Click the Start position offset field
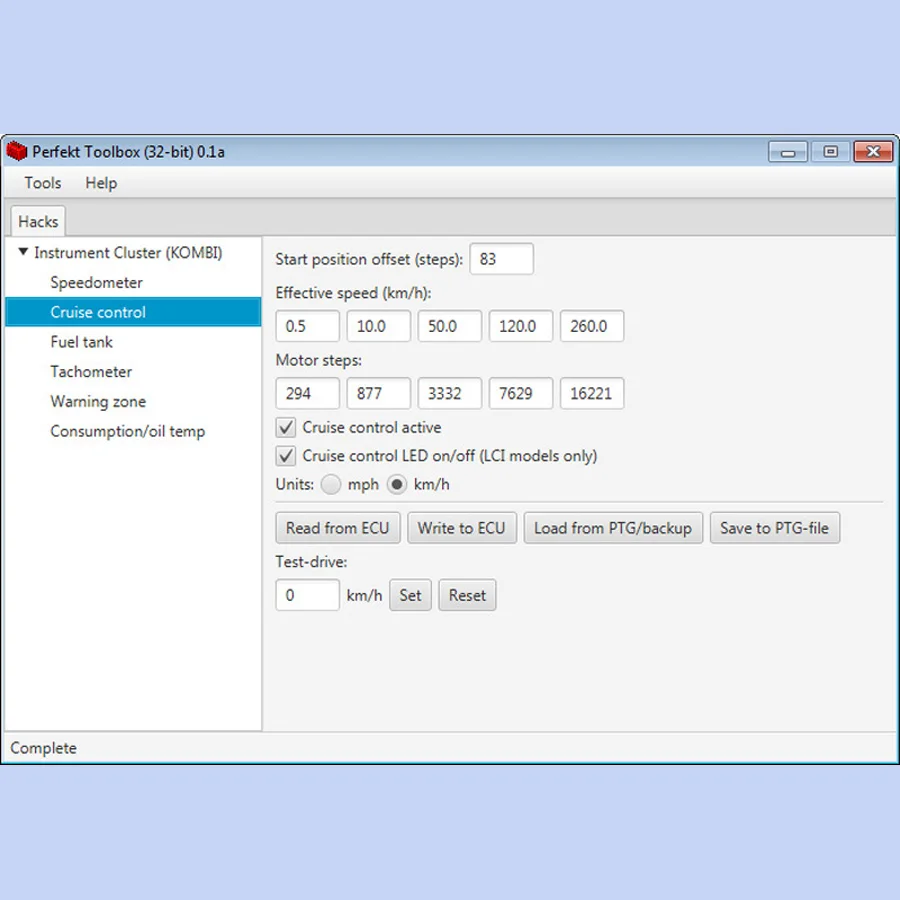This screenshot has width=900, height=900. (x=502, y=259)
